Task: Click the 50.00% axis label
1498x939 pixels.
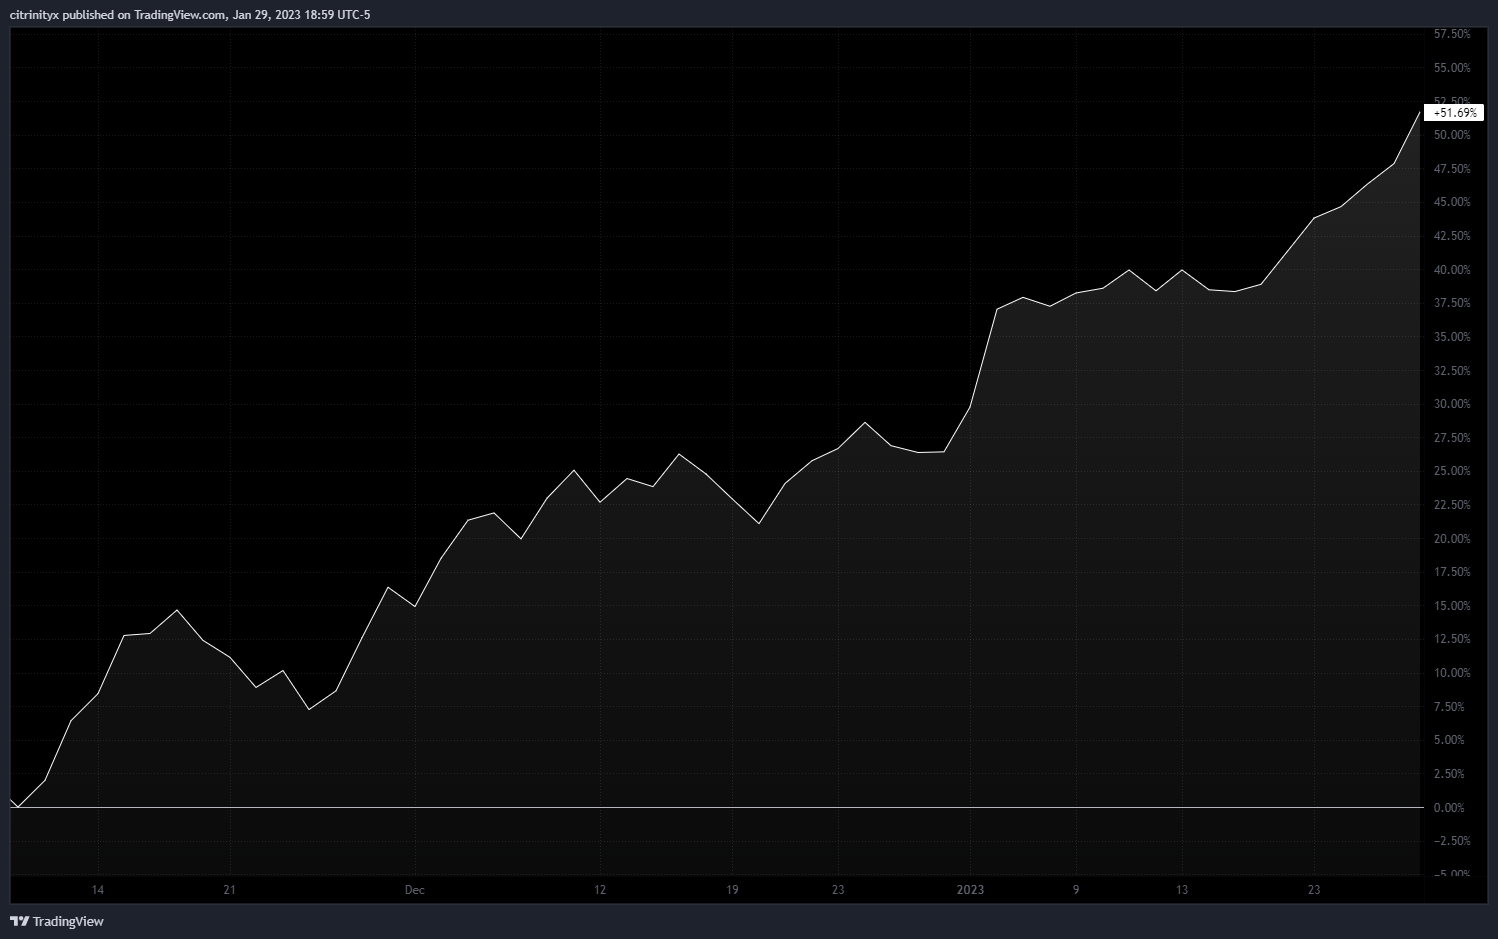Action: pos(1452,135)
